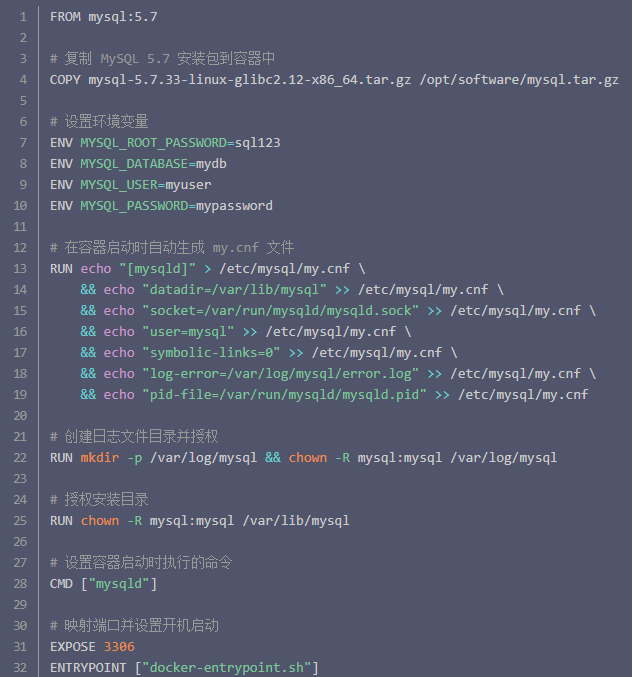Screen dimensions: 632x677
Task: Click the "mysqld" CMD argument
Action: pyautogui.click(x=119, y=584)
